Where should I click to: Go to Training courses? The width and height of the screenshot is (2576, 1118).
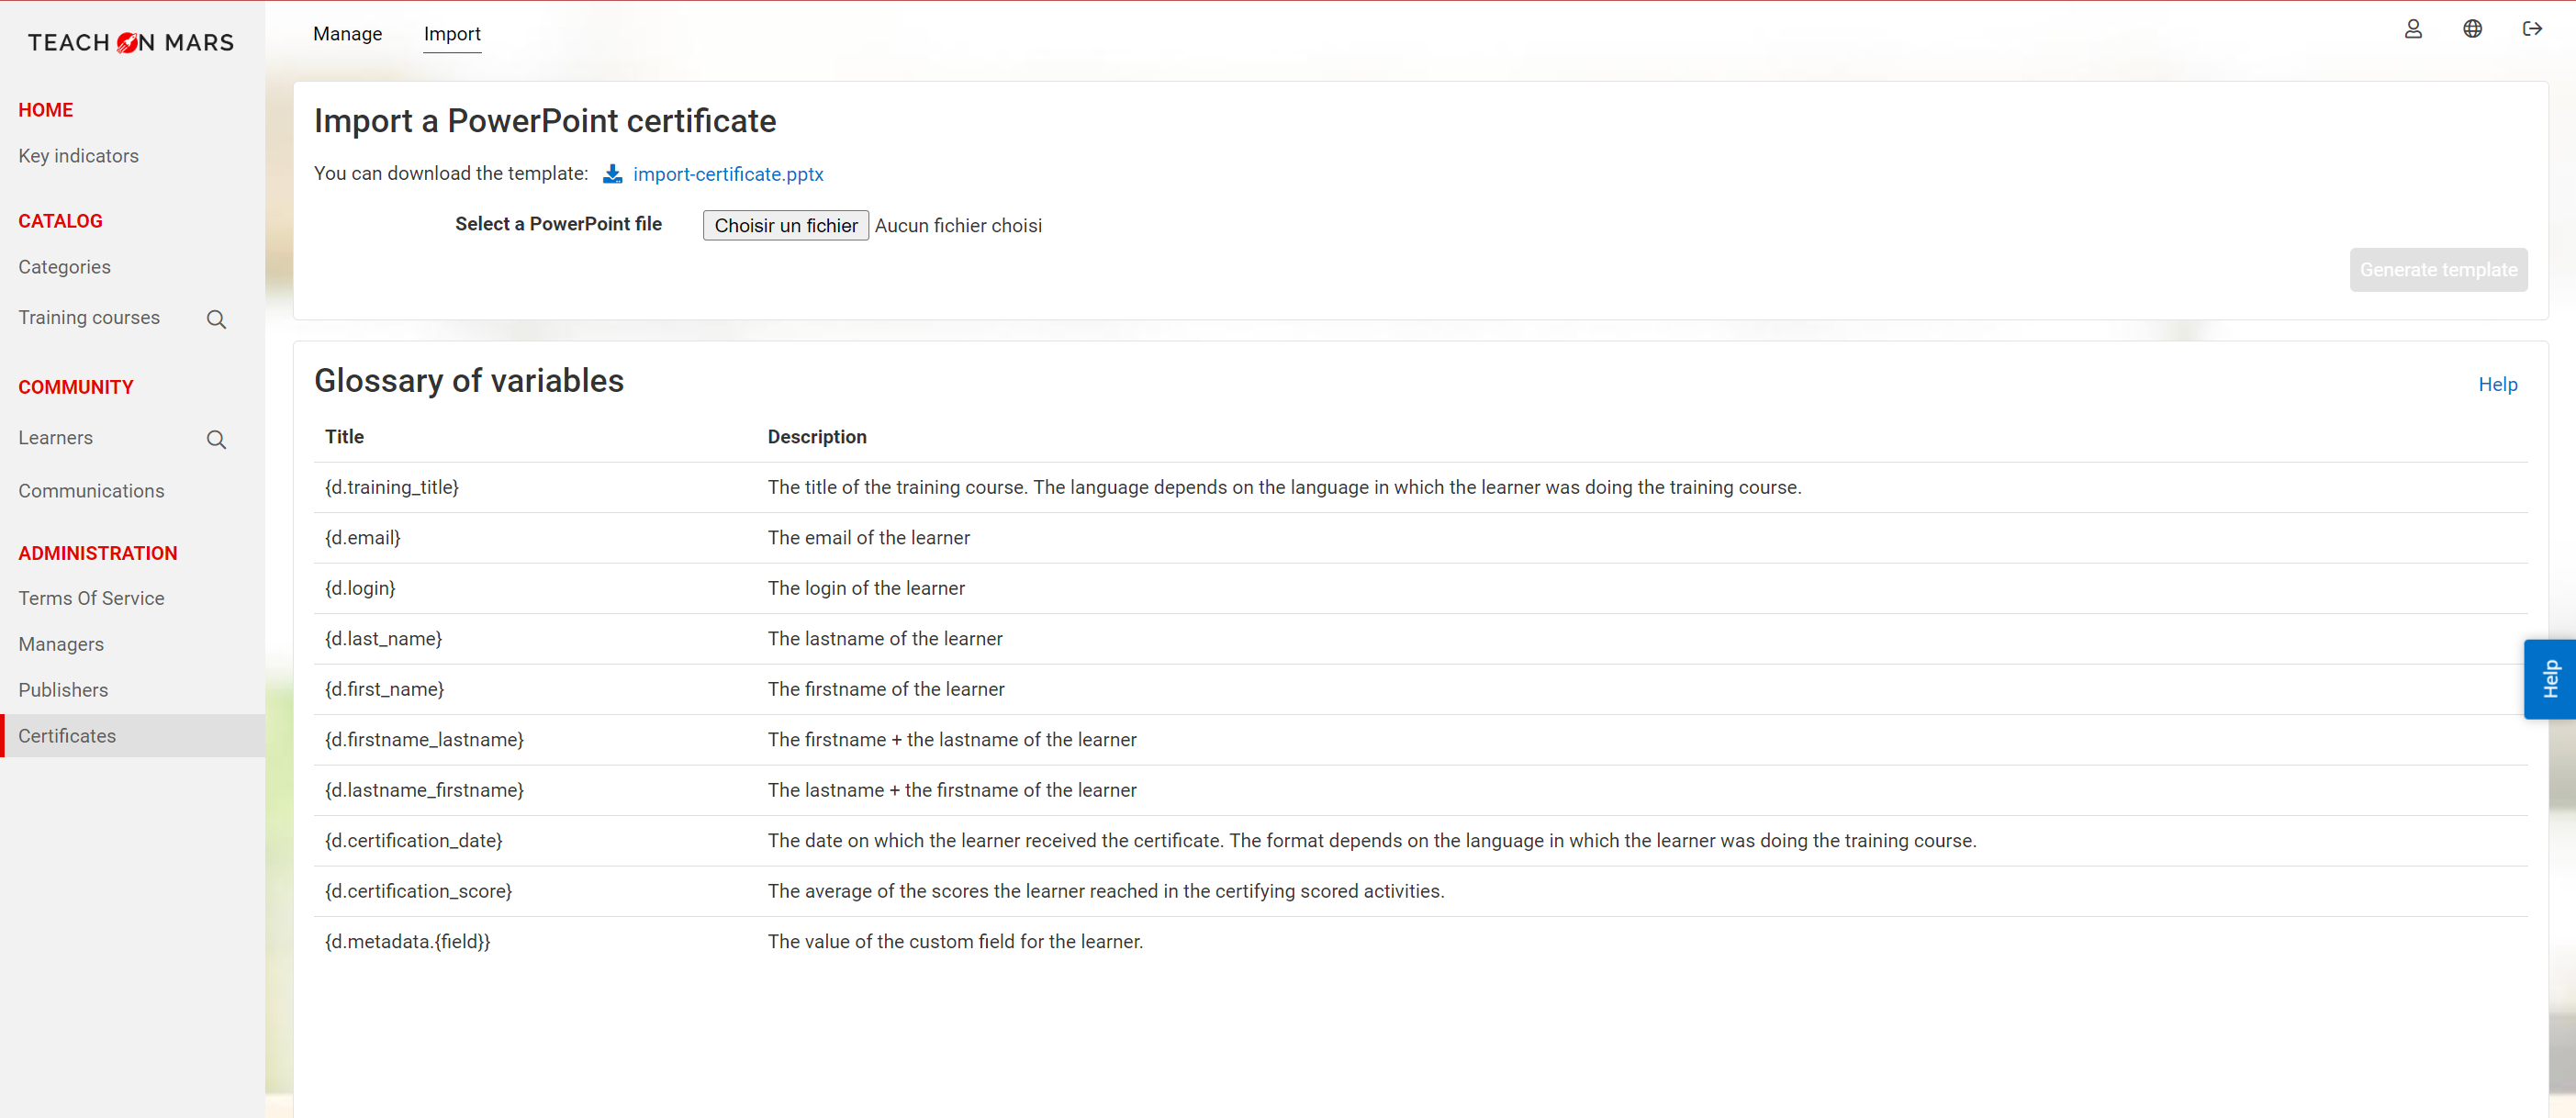coord(89,318)
